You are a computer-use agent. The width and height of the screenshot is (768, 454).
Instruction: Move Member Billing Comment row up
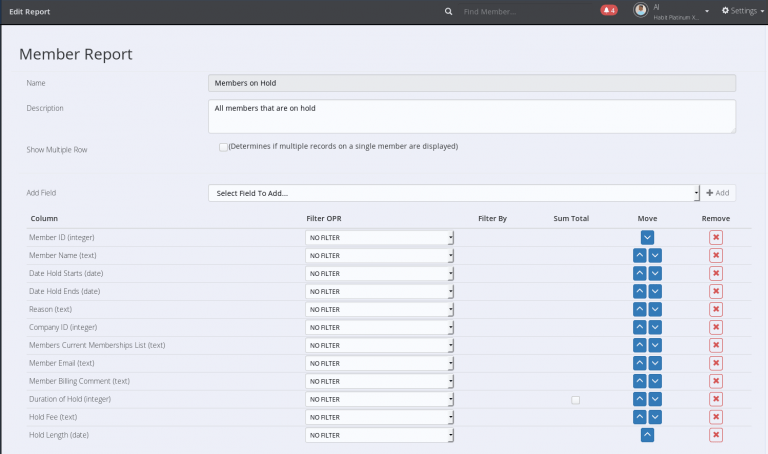(x=640, y=381)
